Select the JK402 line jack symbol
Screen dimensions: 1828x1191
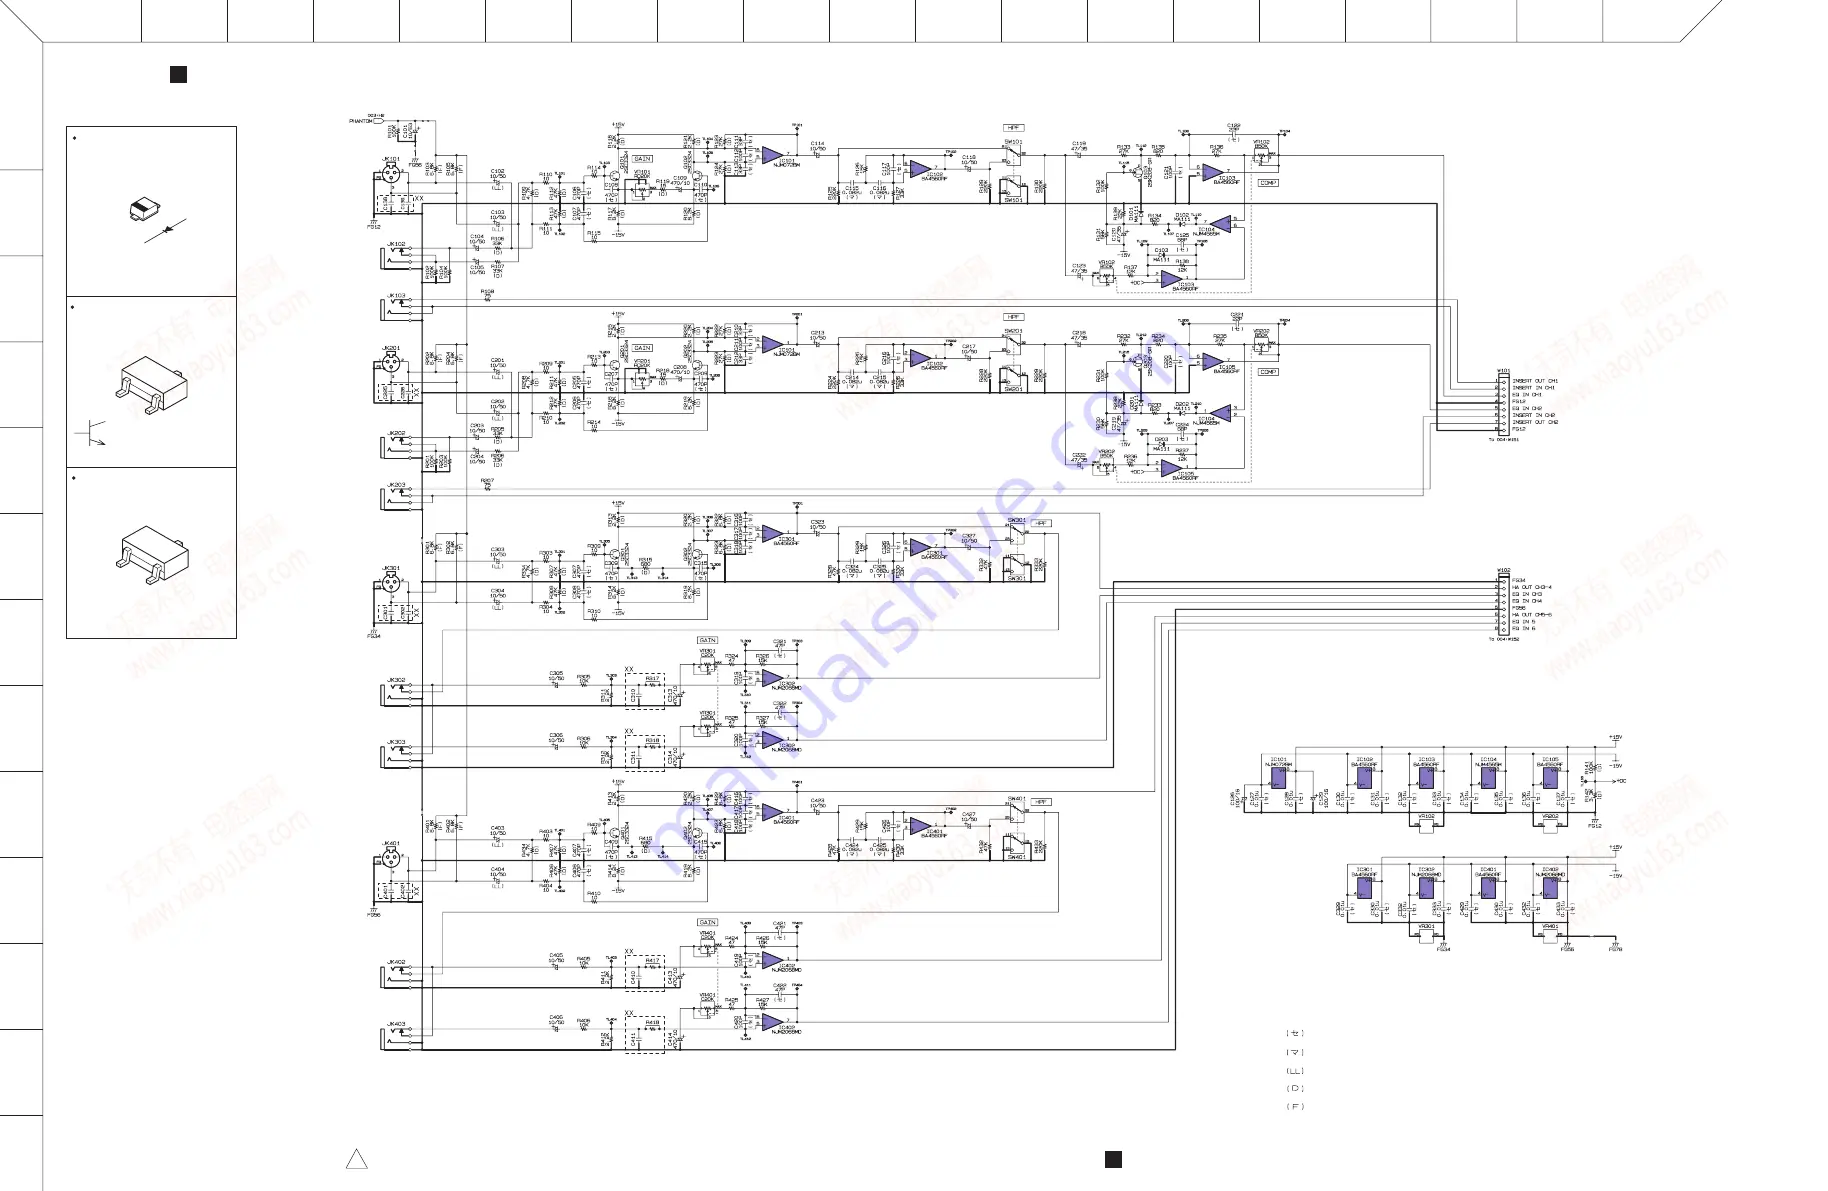[x=397, y=977]
